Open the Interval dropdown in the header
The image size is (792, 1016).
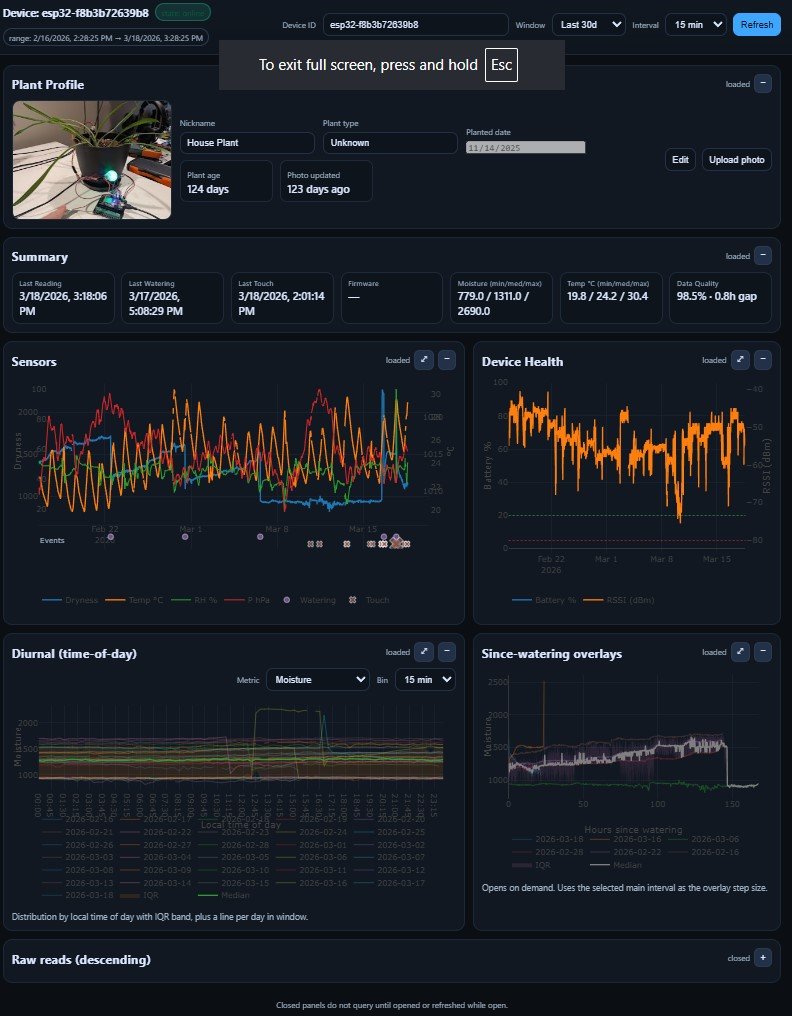695,25
